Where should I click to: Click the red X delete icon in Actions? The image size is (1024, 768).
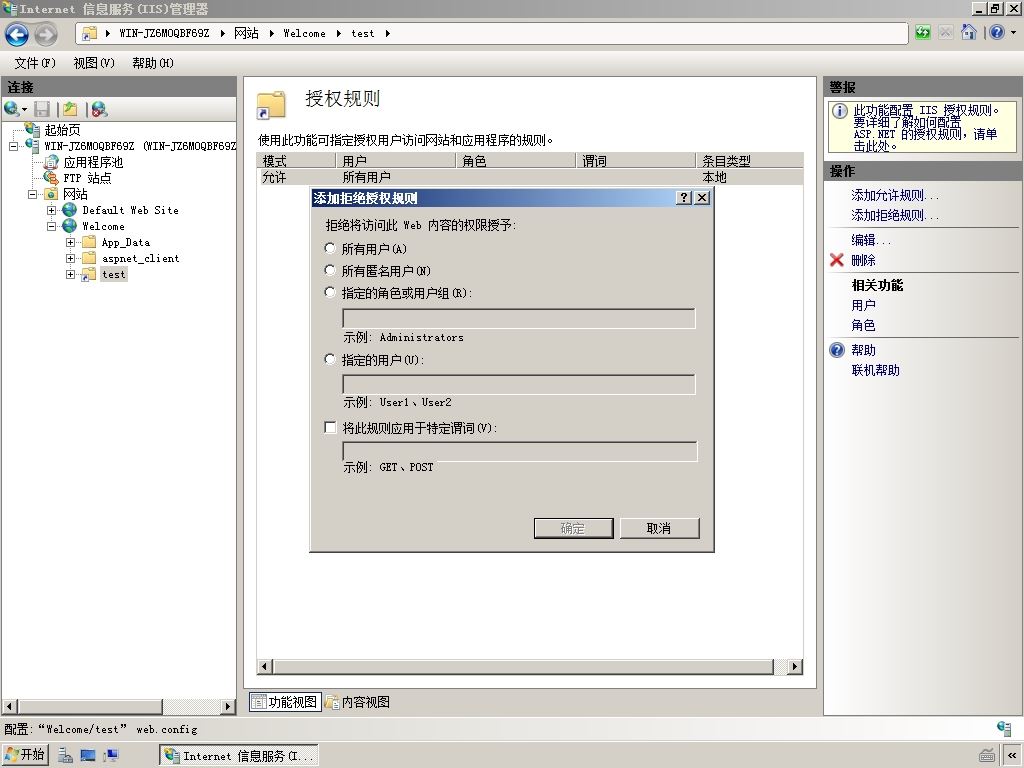coord(837,260)
